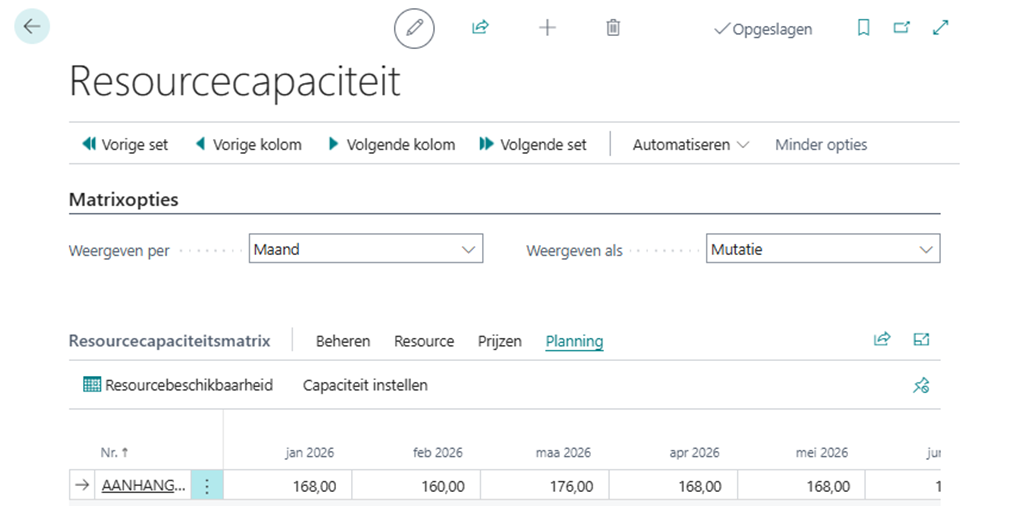Click the back arrow button
The image size is (1030, 506).
[x=32, y=27]
